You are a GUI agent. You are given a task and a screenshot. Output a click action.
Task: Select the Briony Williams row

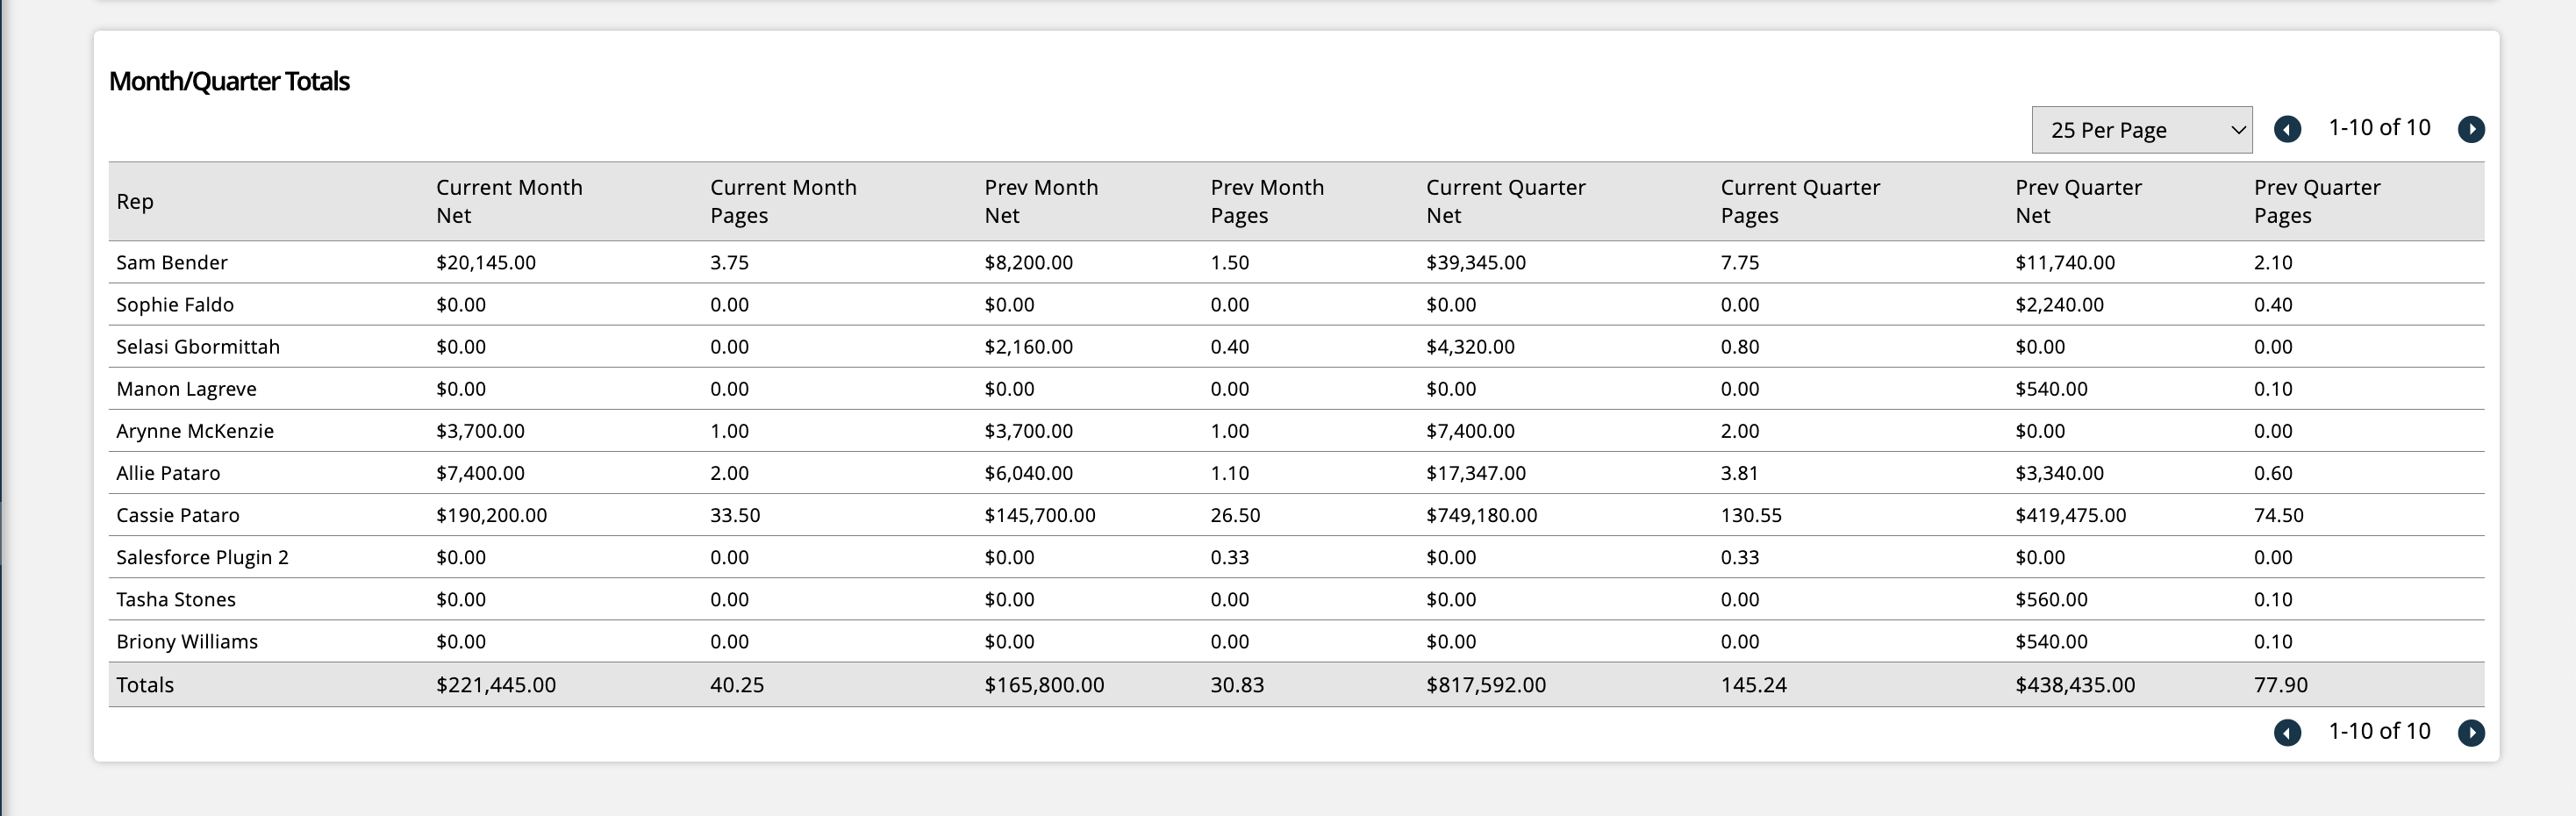click(x=187, y=641)
